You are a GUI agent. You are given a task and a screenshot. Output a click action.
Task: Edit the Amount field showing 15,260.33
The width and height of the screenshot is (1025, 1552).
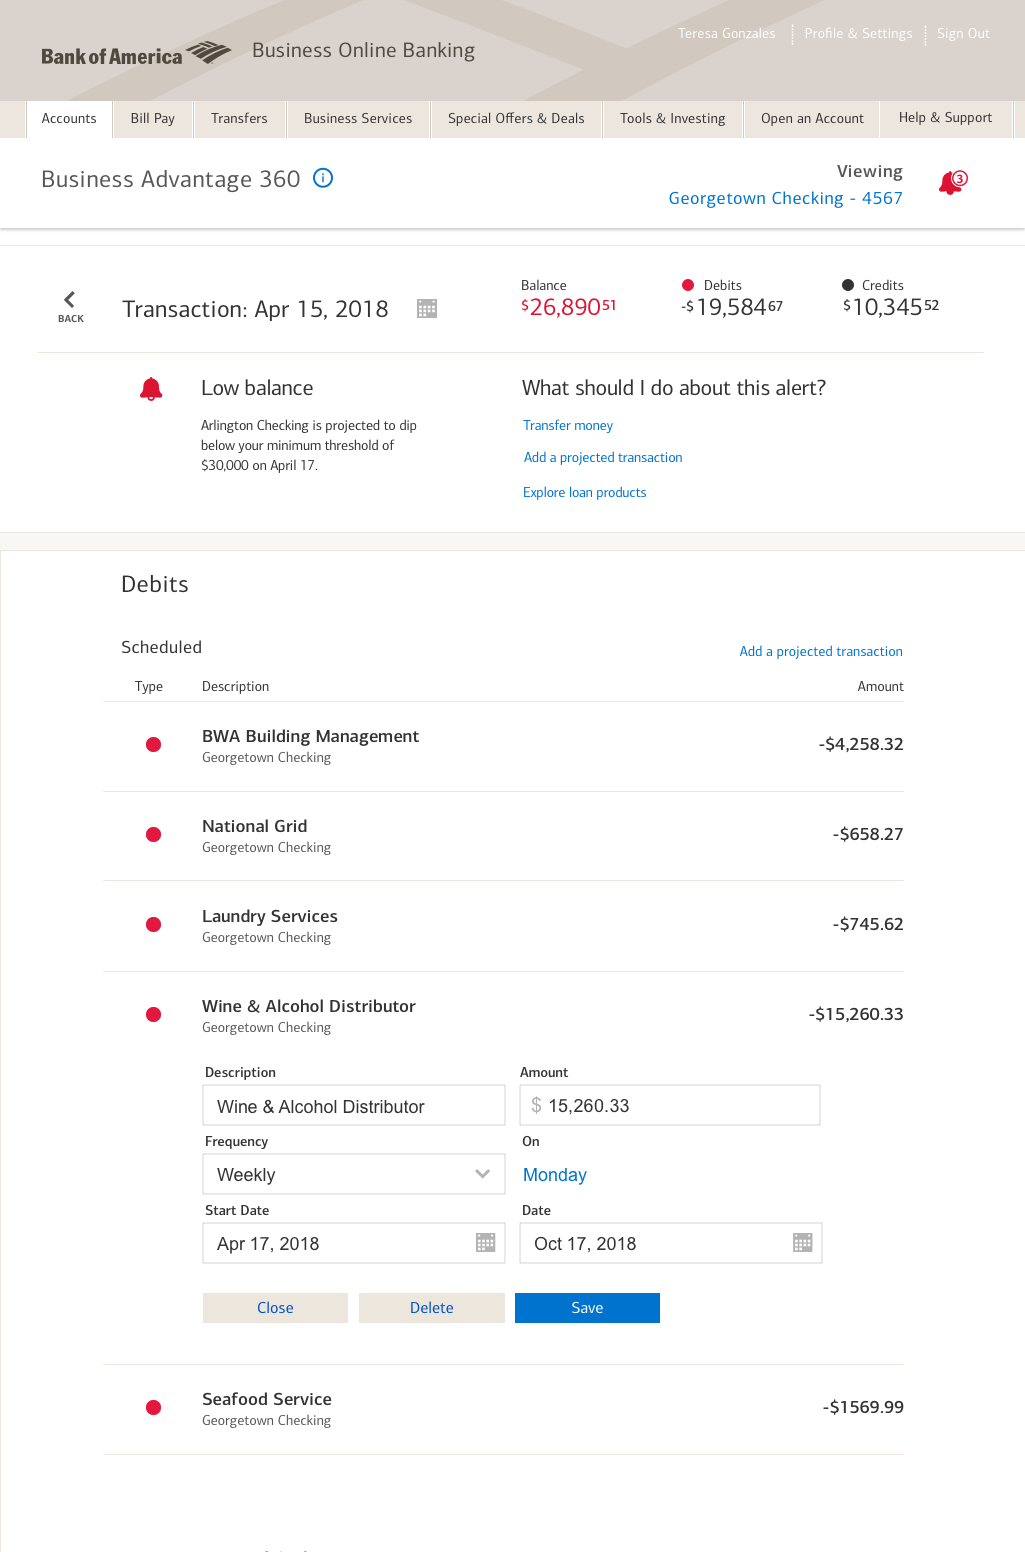pyautogui.click(x=670, y=1105)
